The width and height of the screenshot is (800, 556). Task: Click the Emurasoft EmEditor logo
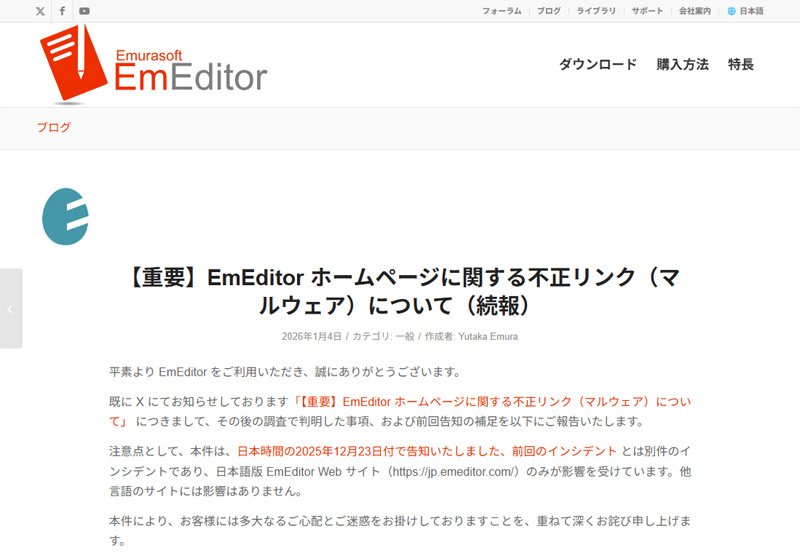pos(154,64)
